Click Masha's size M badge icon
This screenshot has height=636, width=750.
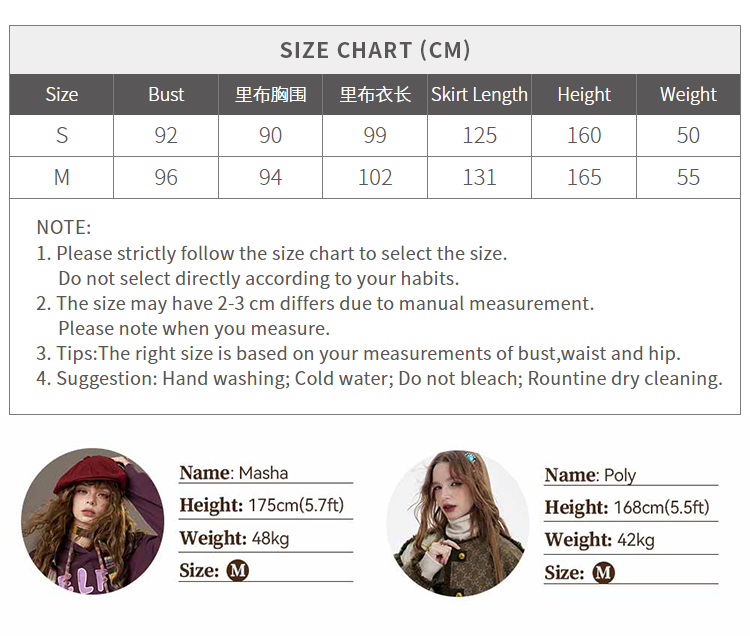pos(238,570)
